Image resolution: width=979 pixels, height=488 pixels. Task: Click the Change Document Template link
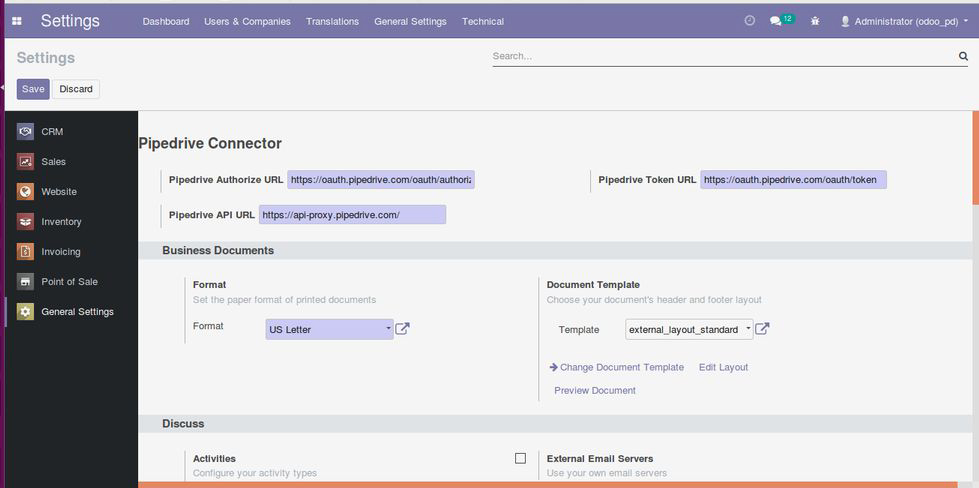click(x=622, y=367)
